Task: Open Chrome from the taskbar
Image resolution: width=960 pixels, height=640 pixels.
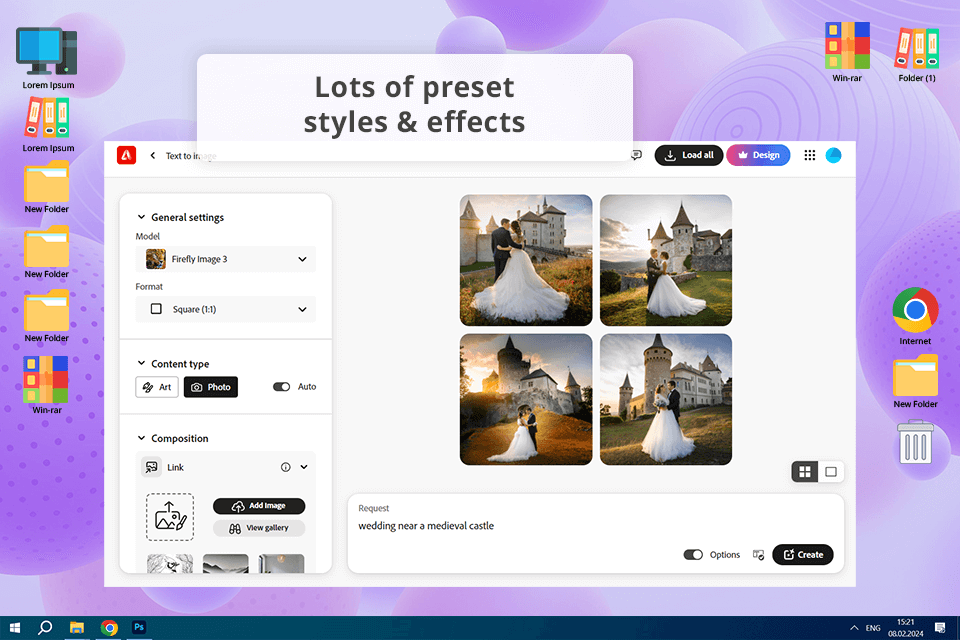Action: 109,628
